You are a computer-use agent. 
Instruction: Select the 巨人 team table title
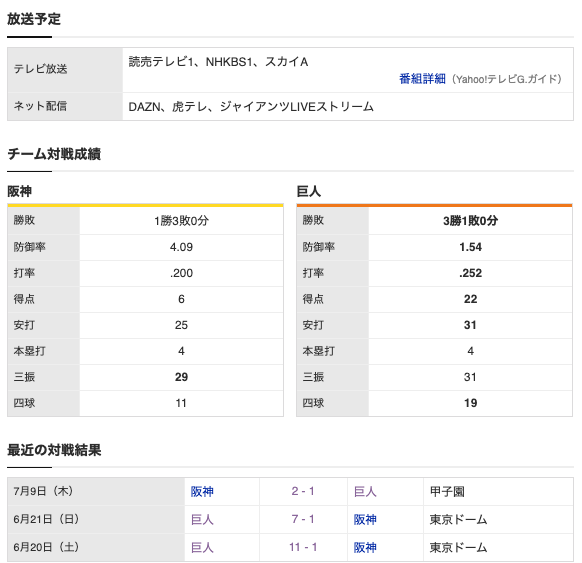[309, 192]
